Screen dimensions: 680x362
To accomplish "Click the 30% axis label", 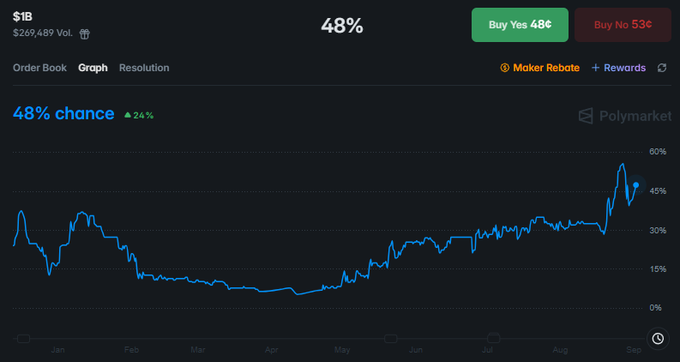I will [657, 230].
